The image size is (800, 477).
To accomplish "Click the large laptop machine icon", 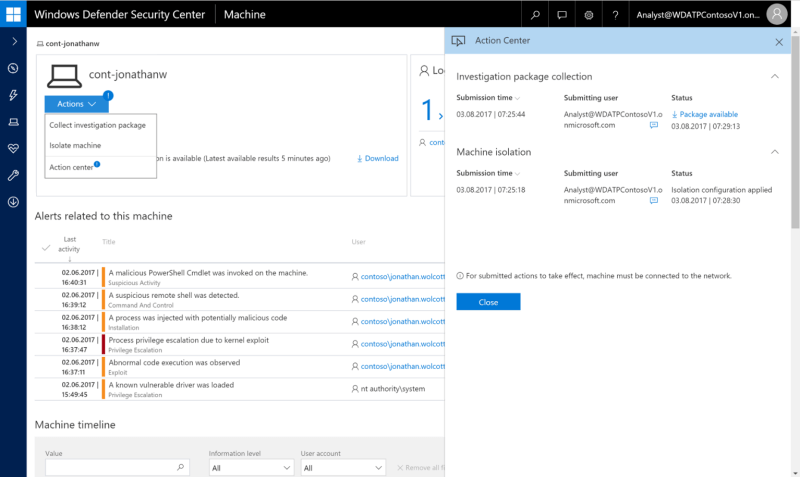I will [x=64, y=76].
